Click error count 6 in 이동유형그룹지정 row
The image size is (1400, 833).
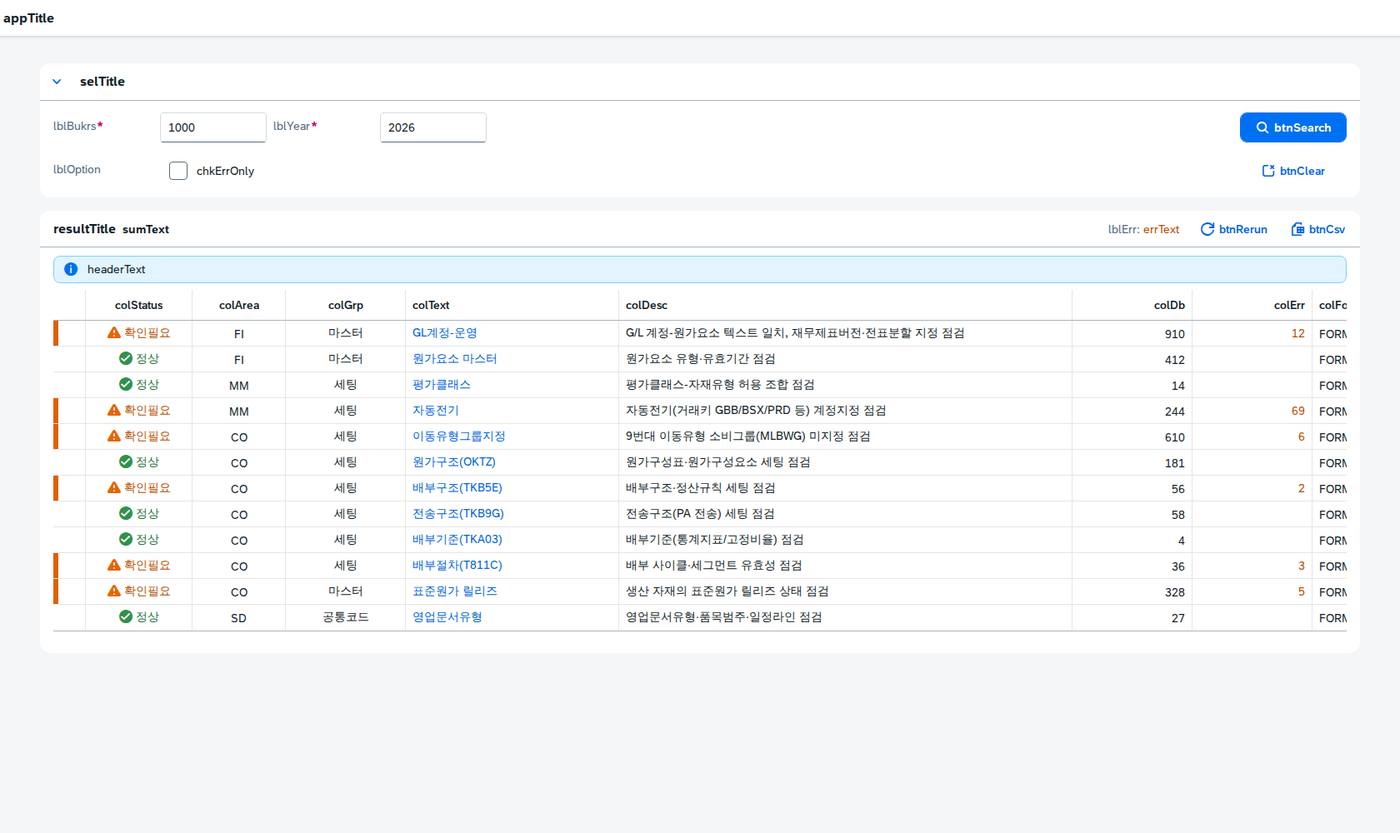1301,437
